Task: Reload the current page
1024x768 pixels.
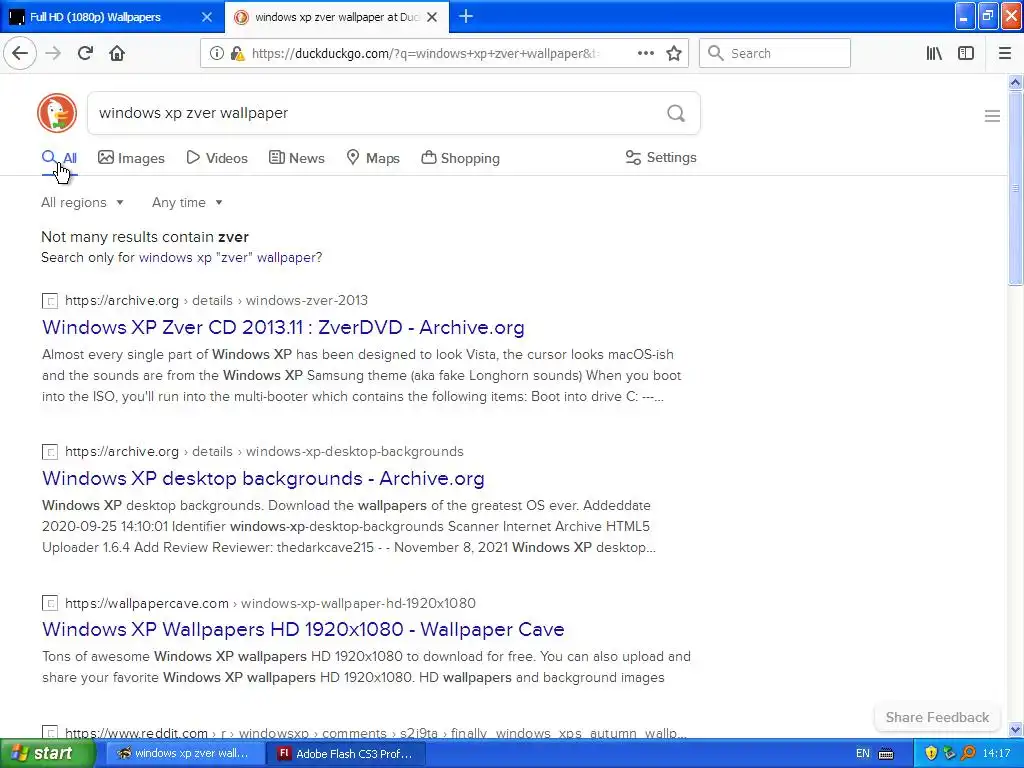Action: click(x=86, y=53)
